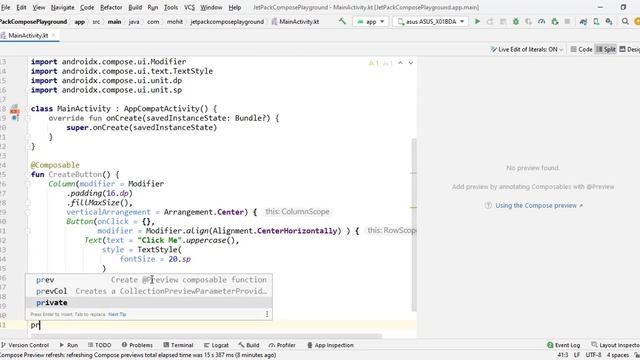Open the app run configuration dropdown
The width and height of the screenshot is (640, 360).
coord(371,21)
